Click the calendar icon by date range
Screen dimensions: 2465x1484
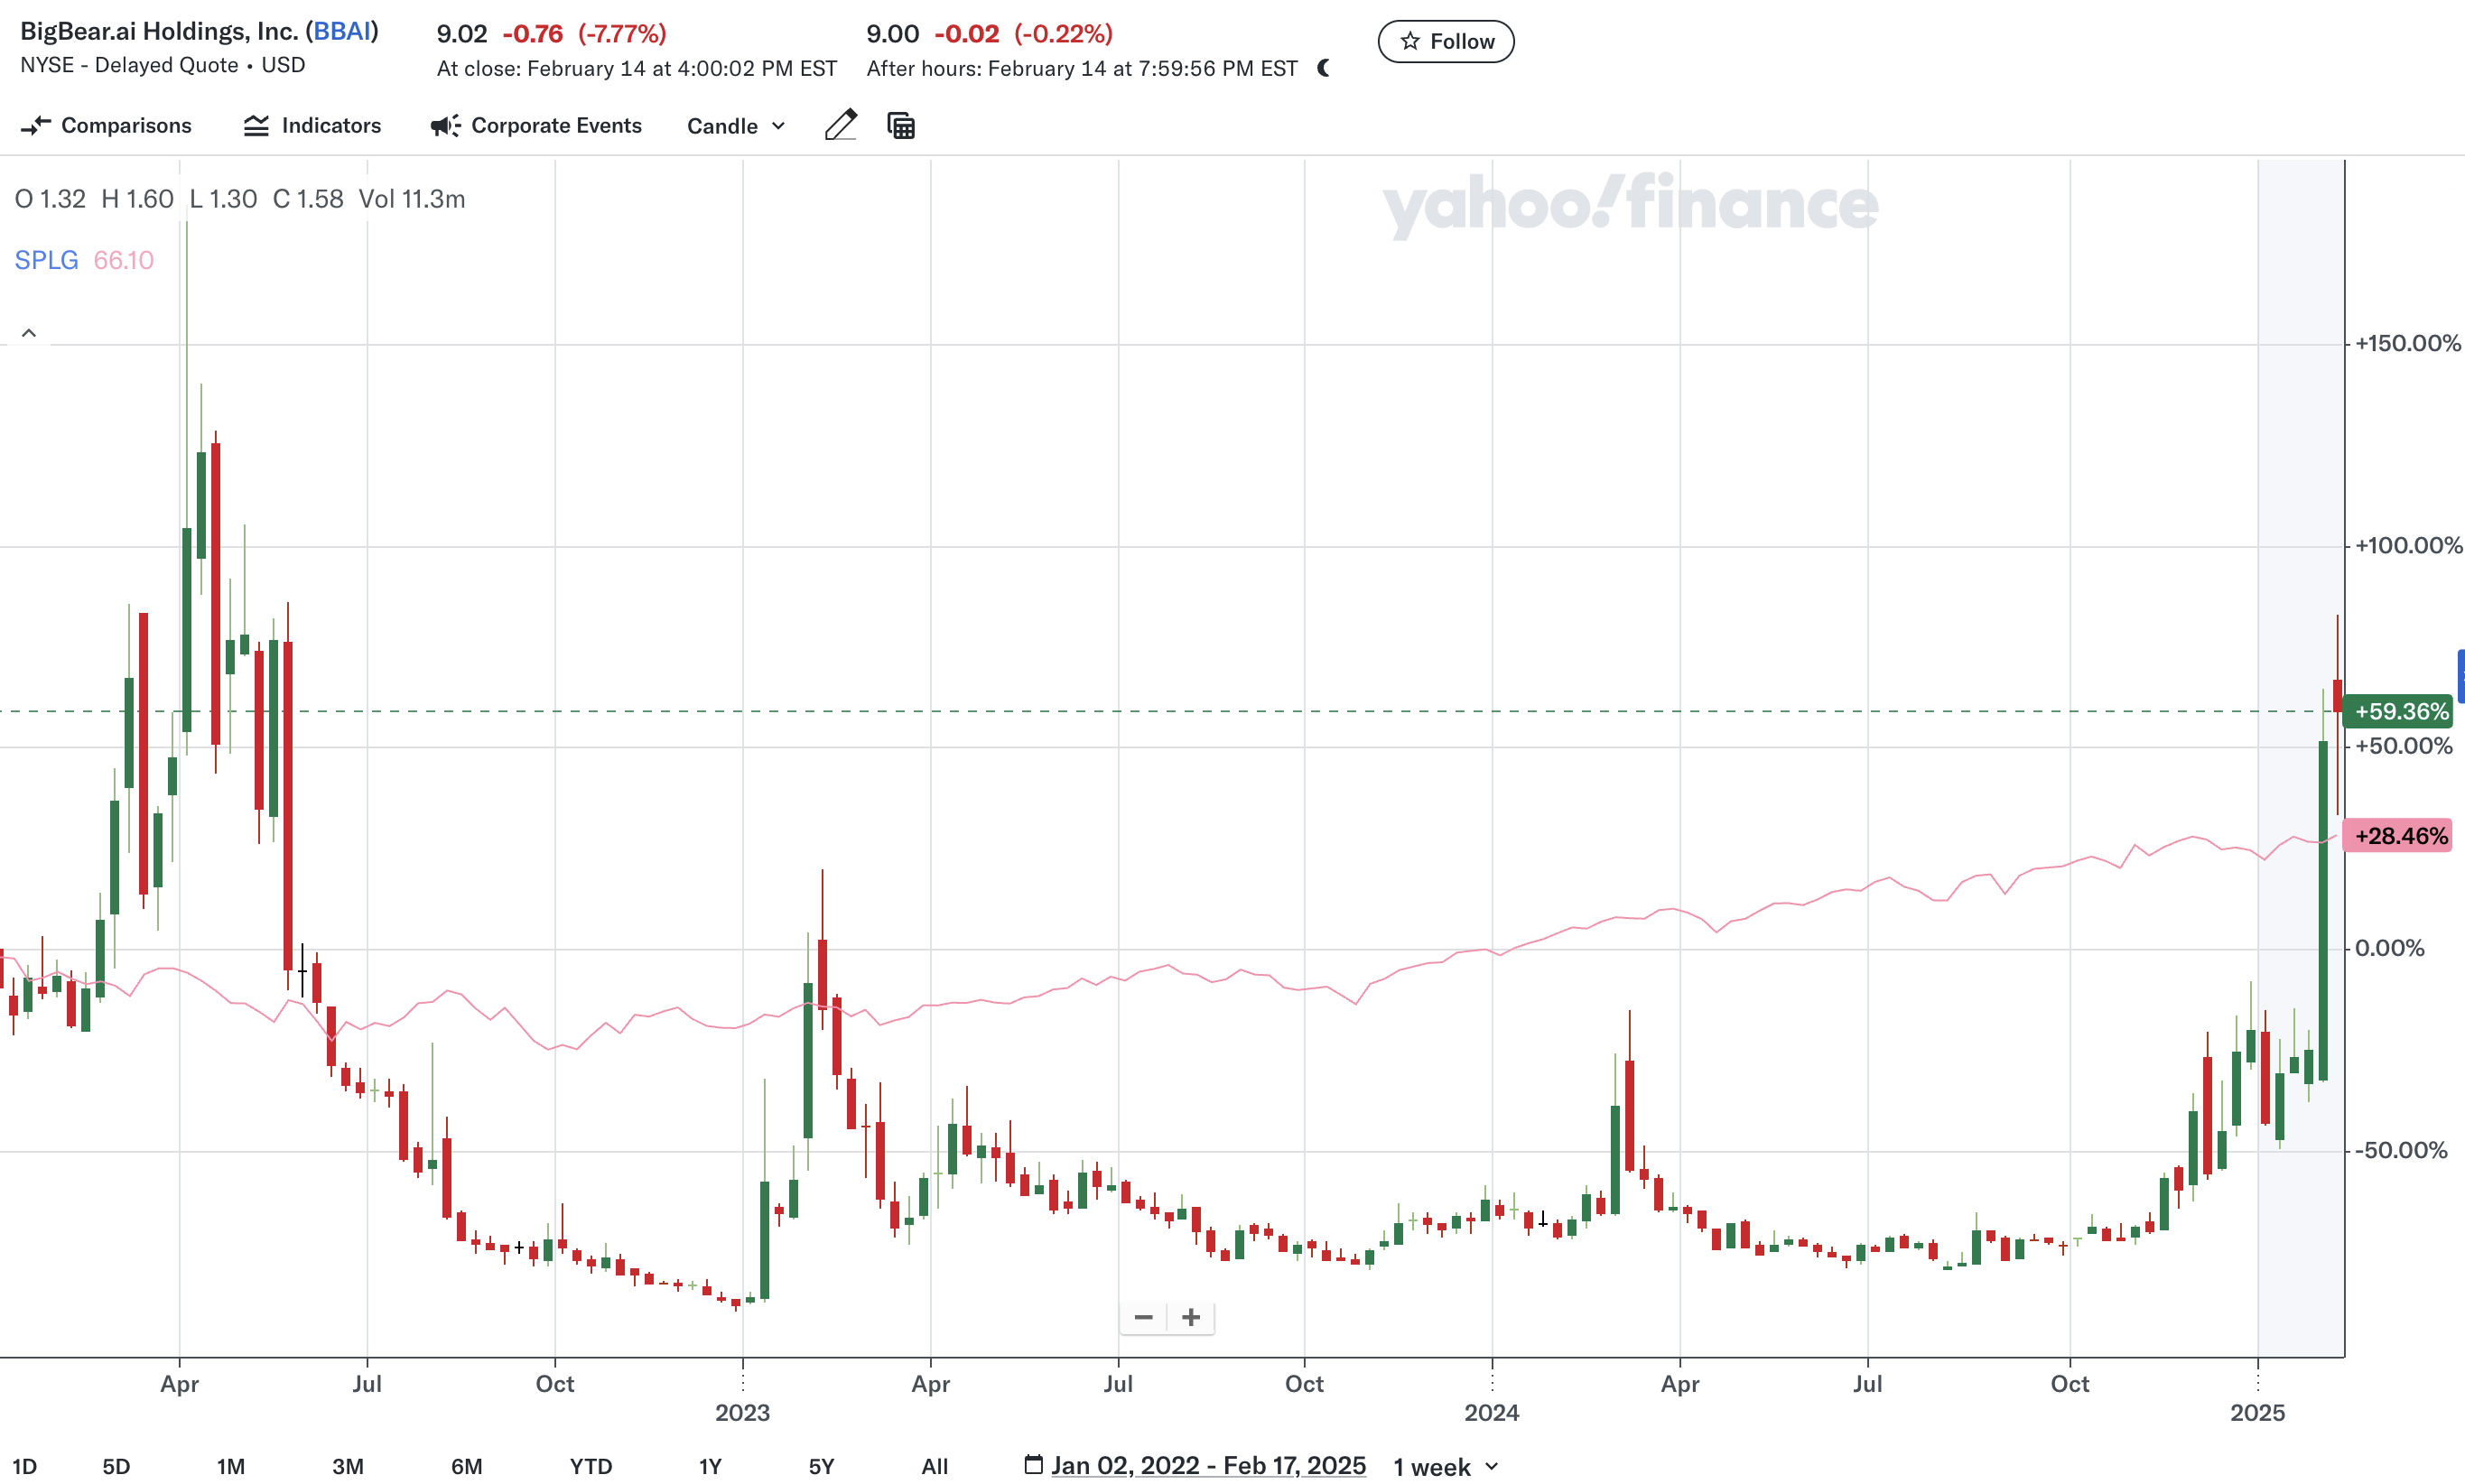pyautogui.click(x=1033, y=1464)
